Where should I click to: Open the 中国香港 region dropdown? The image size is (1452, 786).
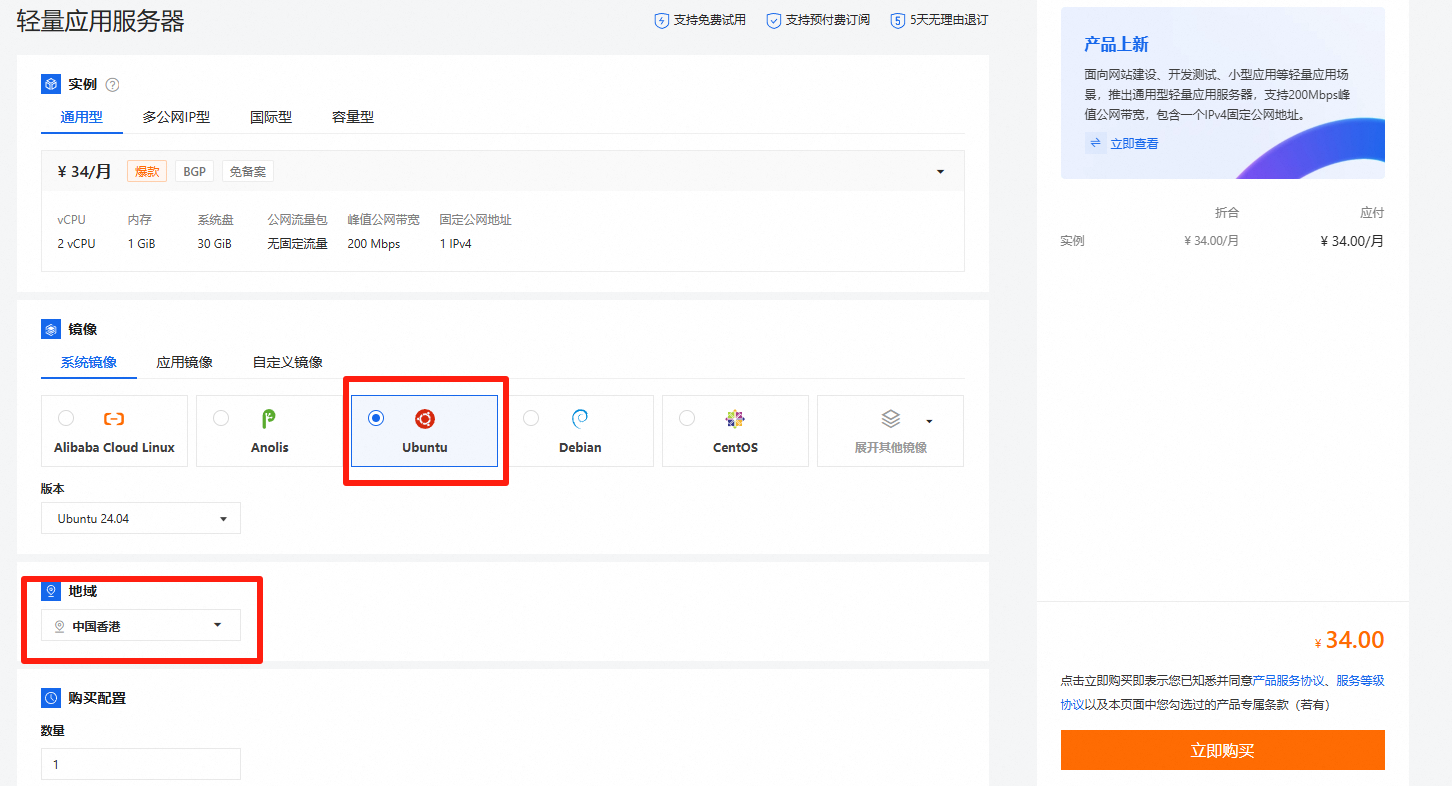click(x=141, y=626)
